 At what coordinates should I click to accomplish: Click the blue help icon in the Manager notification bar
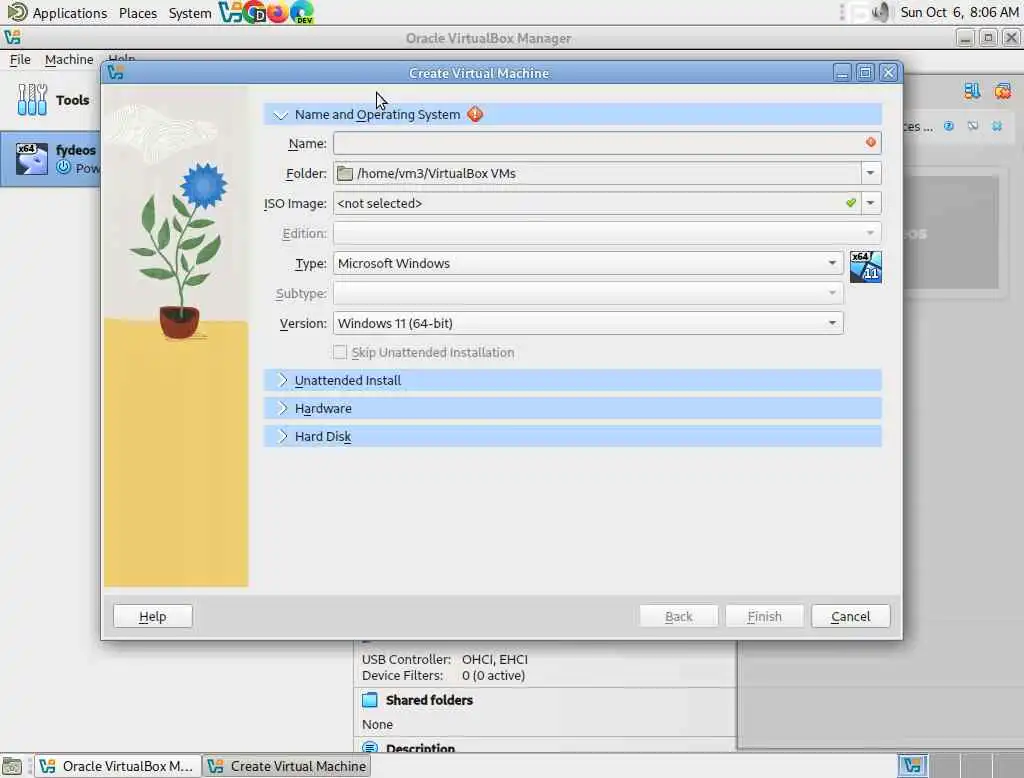[949, 126]
